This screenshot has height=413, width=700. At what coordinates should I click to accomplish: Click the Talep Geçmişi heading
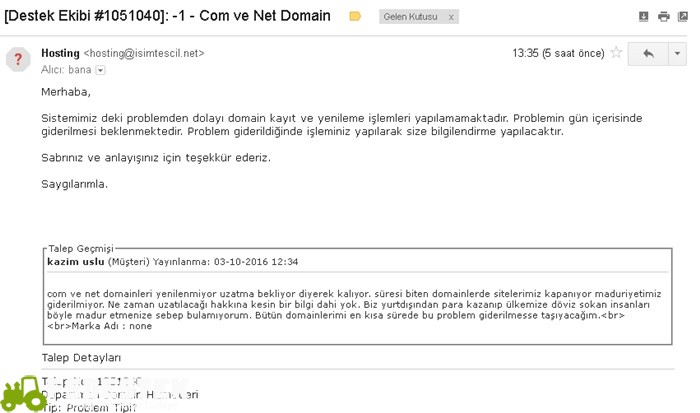[x=81, y=248]
